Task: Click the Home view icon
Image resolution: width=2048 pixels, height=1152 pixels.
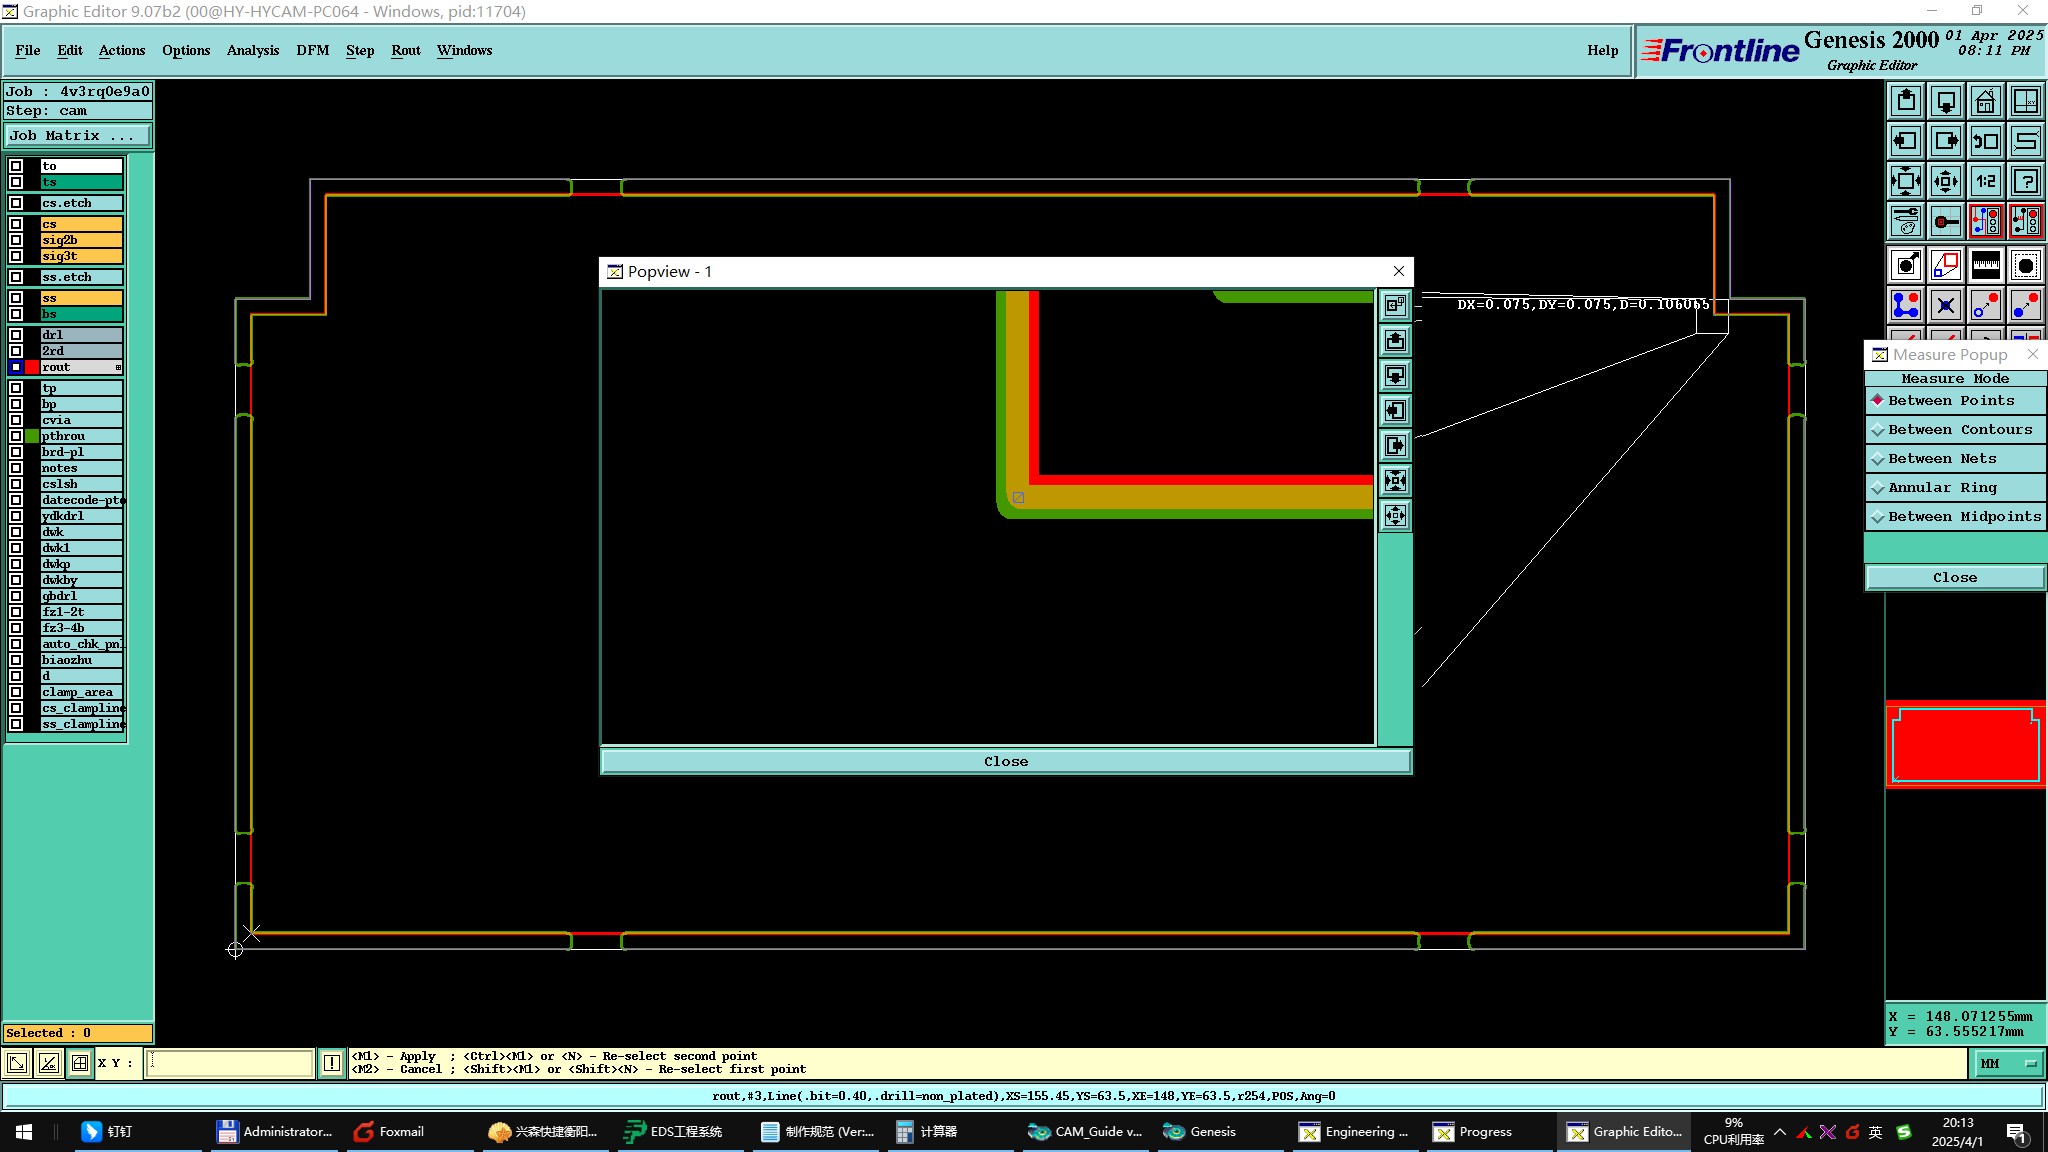Action: pos(1985,101)
